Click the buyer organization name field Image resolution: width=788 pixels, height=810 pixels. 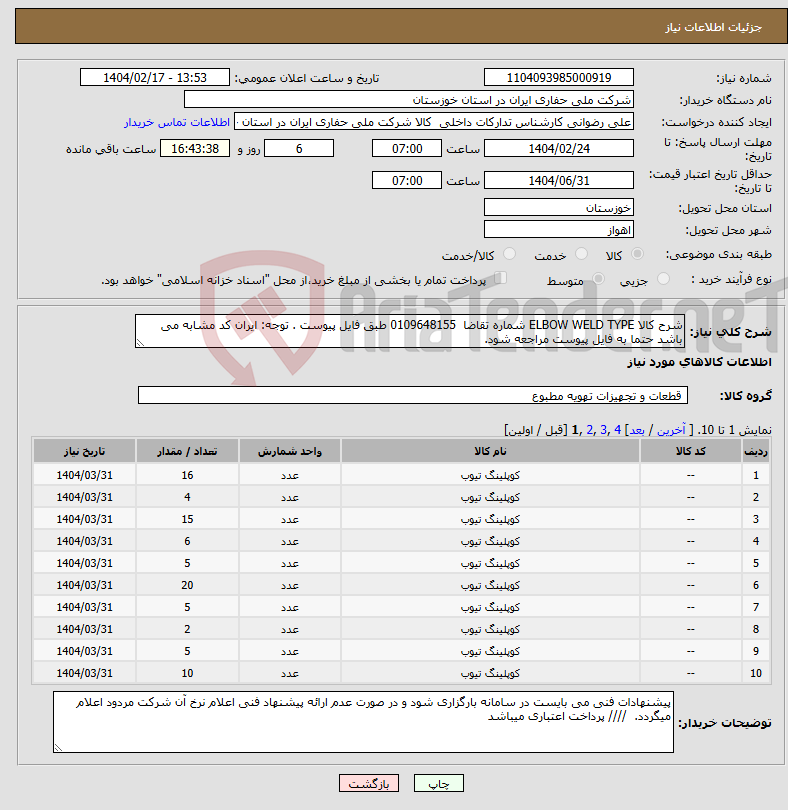tap(409, 100)
